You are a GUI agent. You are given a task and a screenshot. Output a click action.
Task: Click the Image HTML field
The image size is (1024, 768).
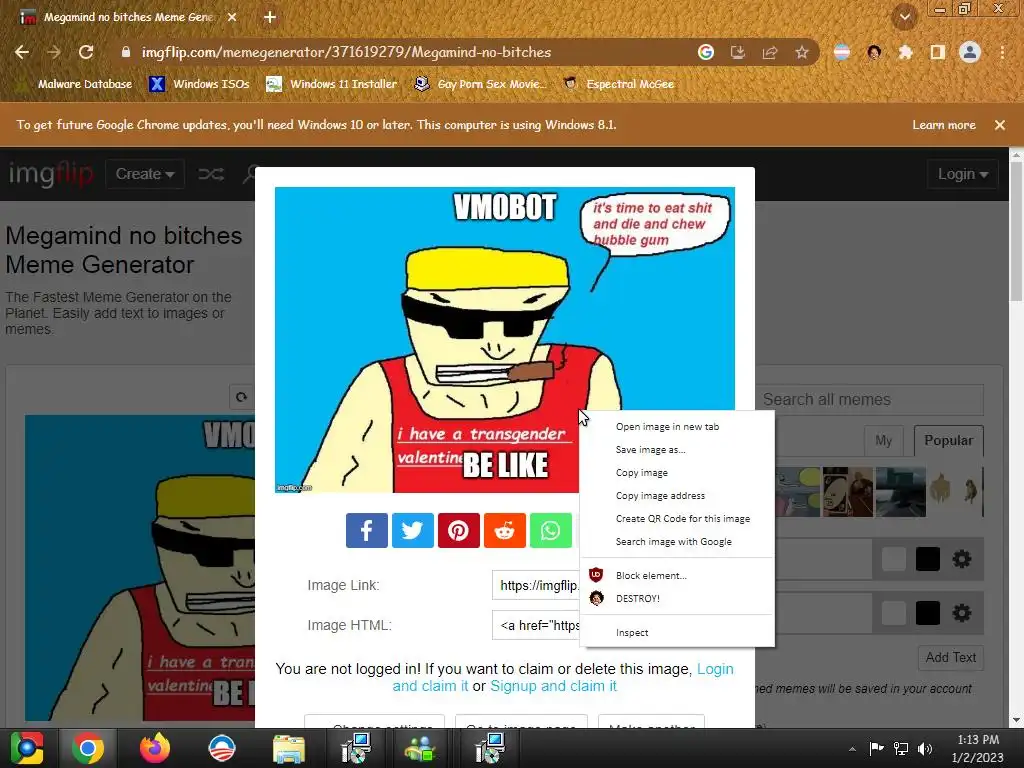click(536, 626)
